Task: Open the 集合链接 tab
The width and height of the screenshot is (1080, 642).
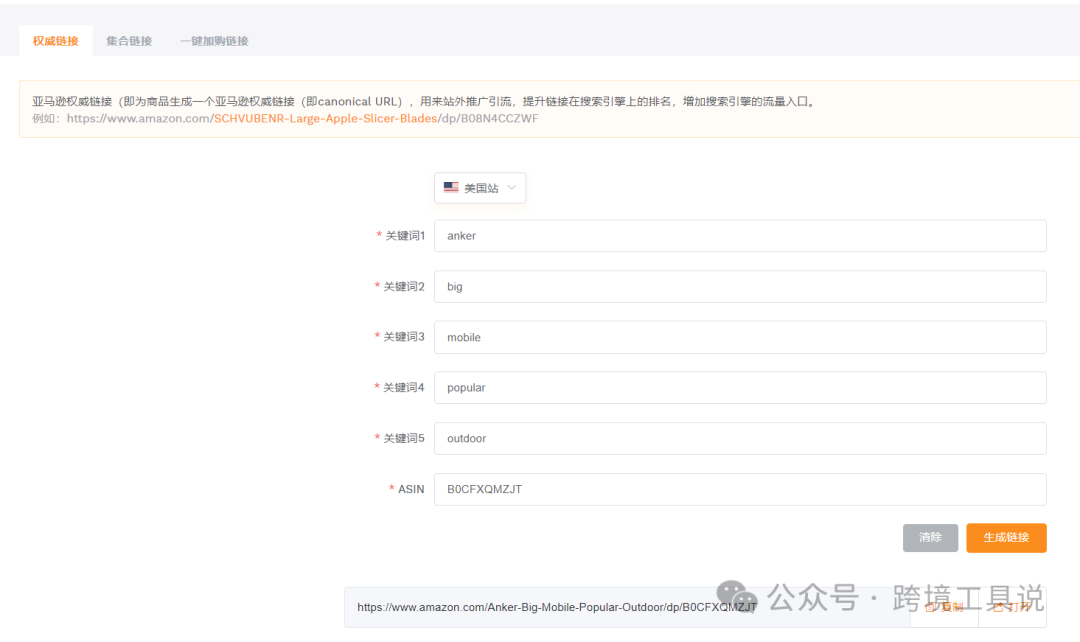Action: tap(129, 41)
